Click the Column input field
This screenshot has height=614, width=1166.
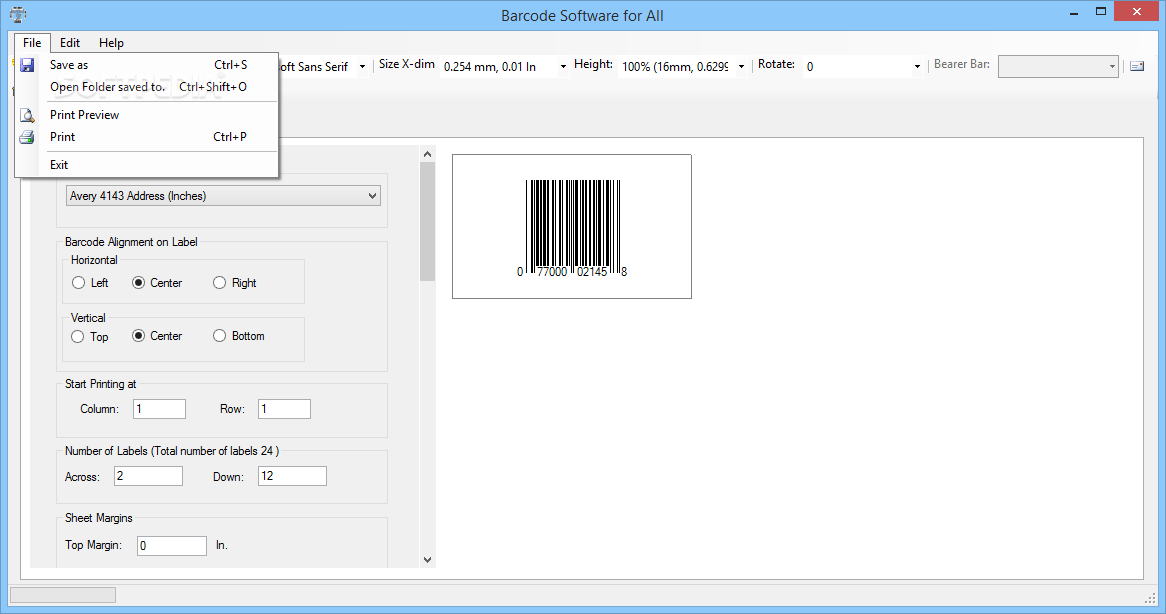(160, 409)
